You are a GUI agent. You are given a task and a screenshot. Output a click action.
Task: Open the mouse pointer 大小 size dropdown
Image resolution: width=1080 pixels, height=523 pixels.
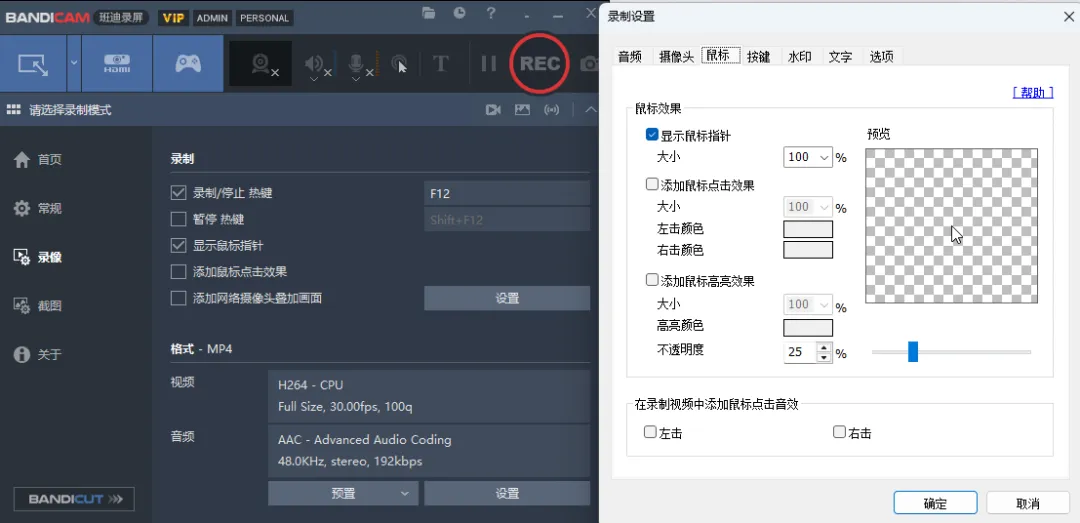pyautogui.click(x=808, y=157)
